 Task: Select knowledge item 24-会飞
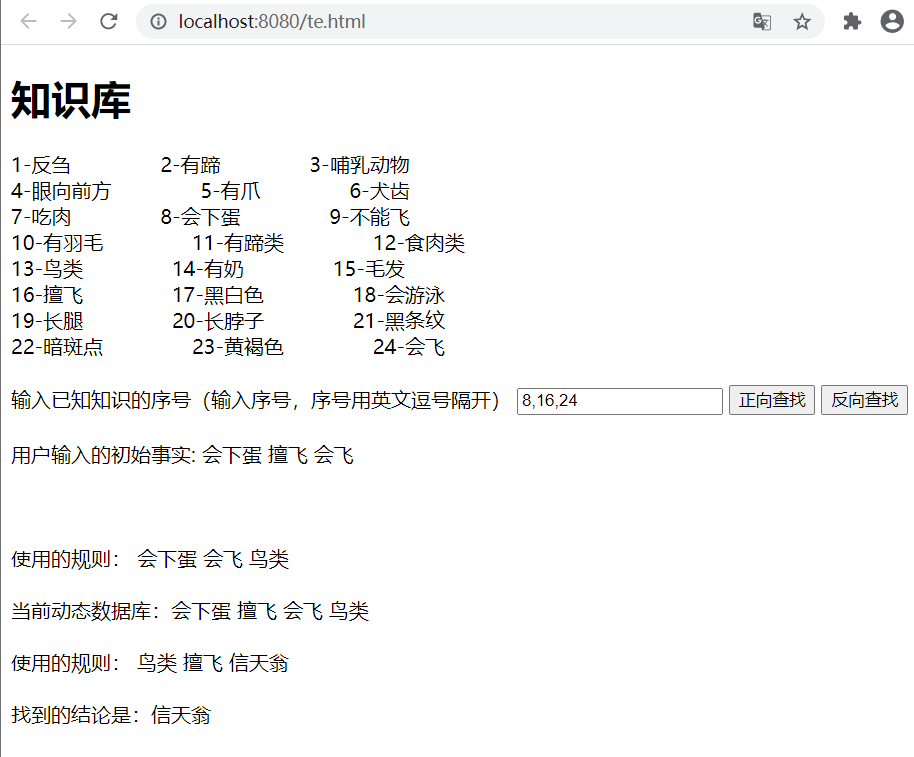click(409, 347)
